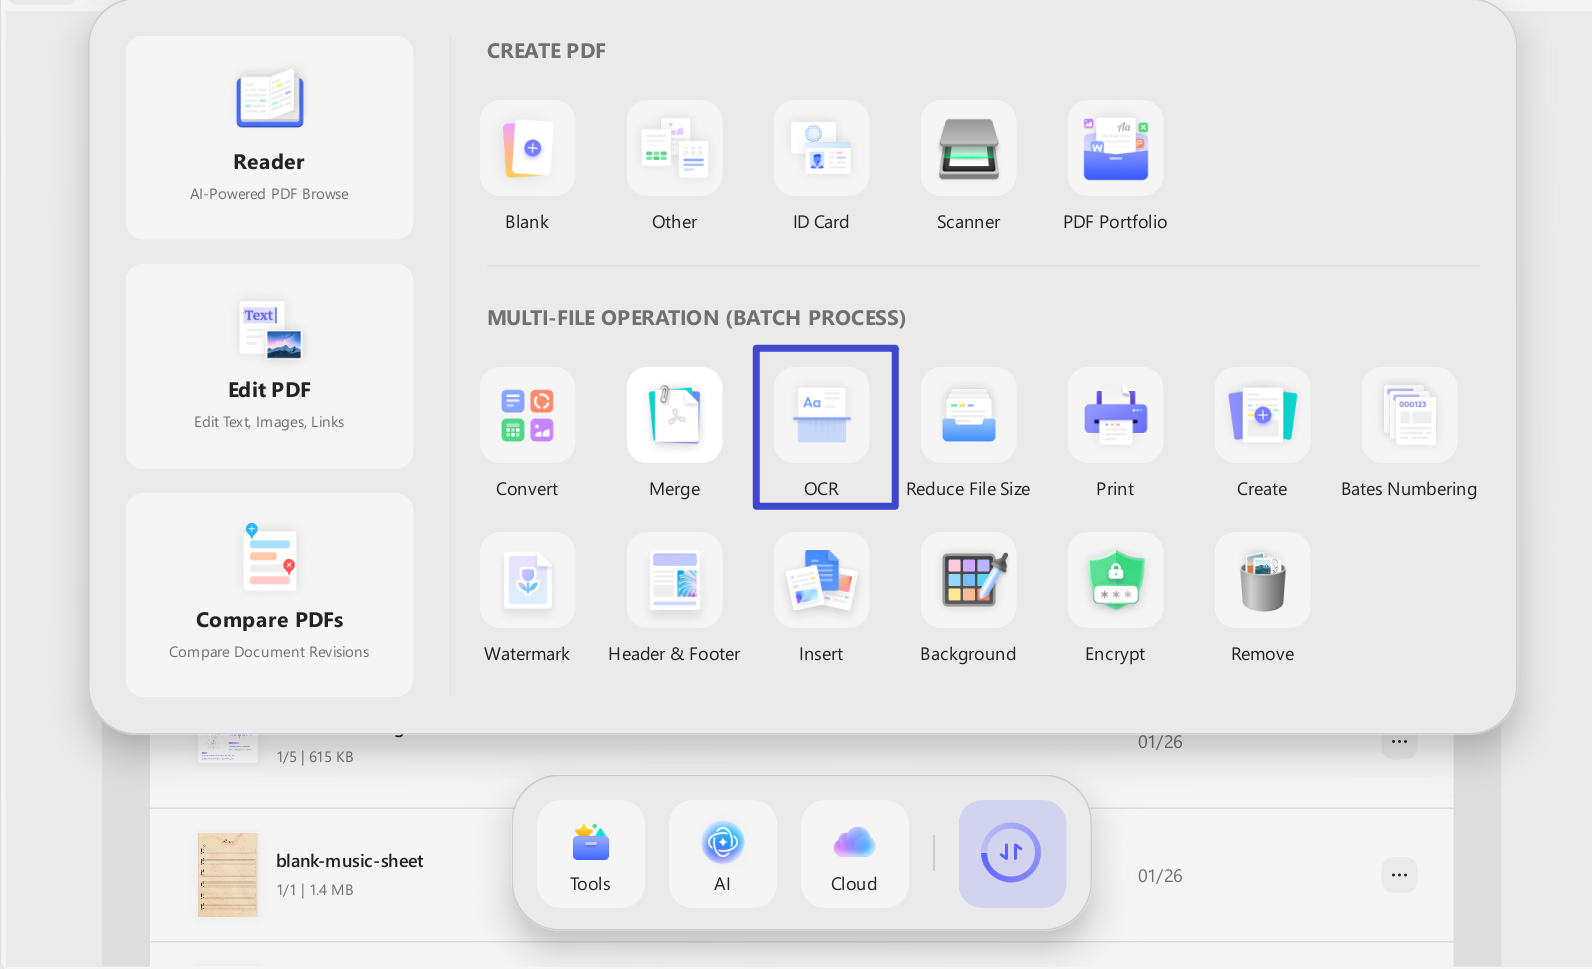Open batch Watermark tool
The height and width of the screenshot is (969, 1592).
coord(527,580)
